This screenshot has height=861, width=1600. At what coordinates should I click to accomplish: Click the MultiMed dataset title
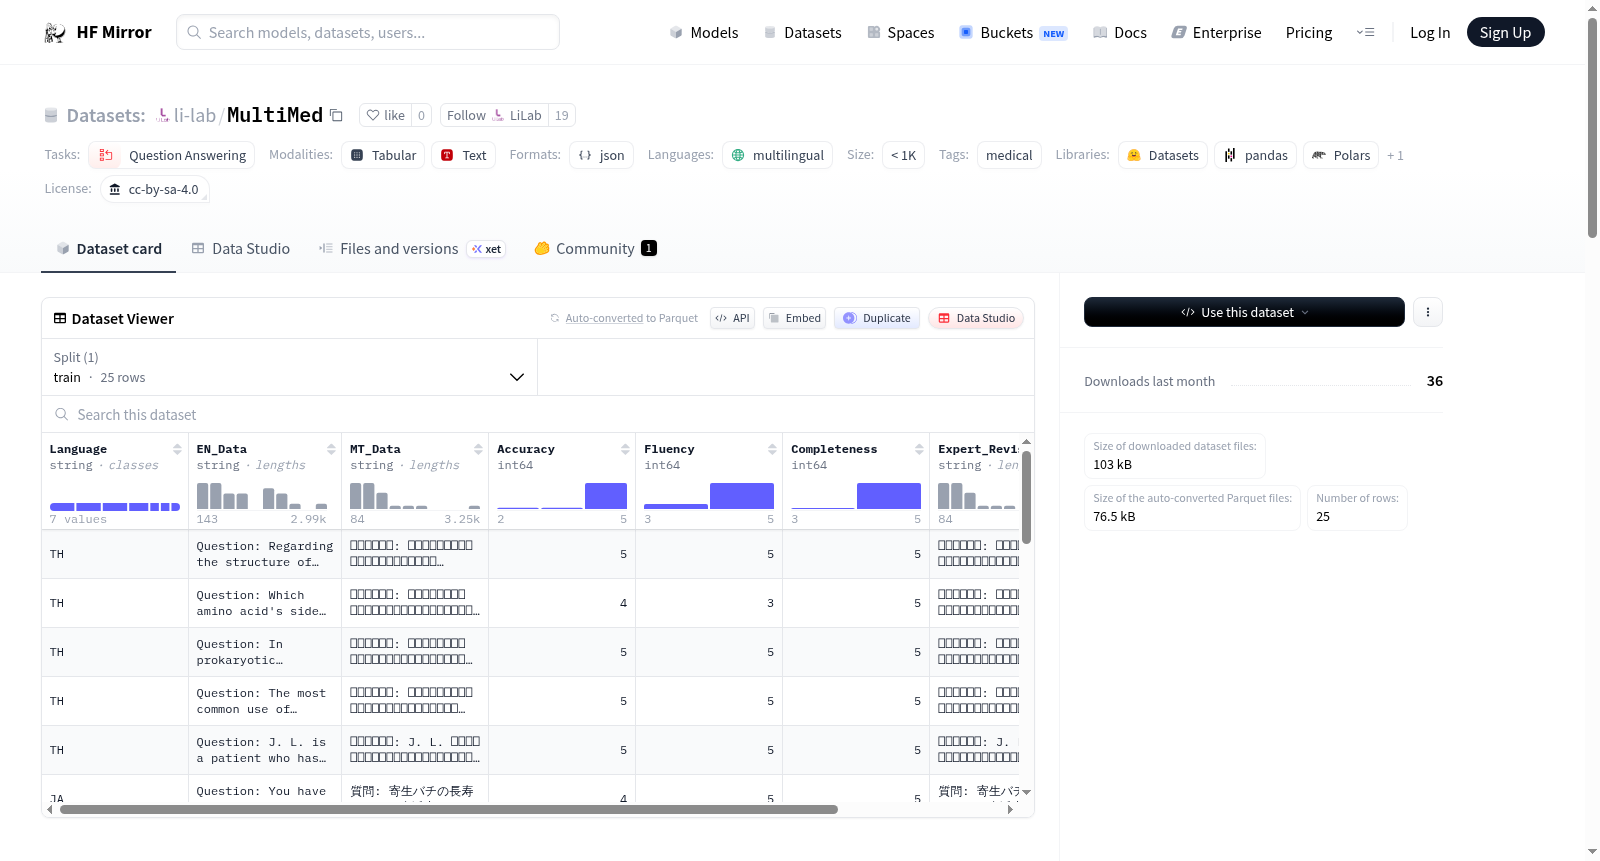click(275, 115)
